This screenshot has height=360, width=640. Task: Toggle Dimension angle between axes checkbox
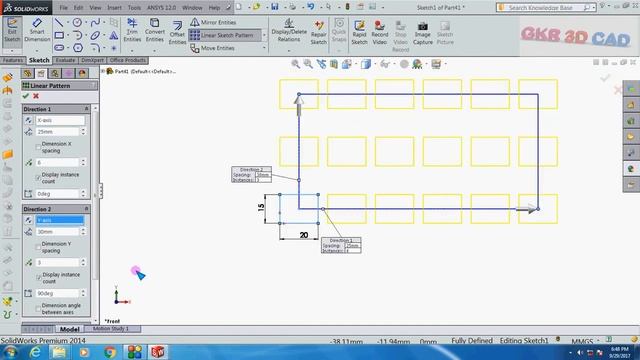(x=38, y=309)
